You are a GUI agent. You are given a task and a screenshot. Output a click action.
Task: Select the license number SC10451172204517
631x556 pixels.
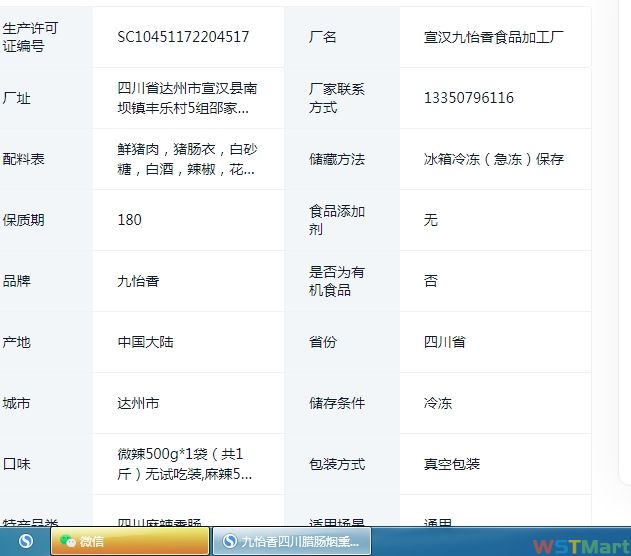tap(183, 37)
